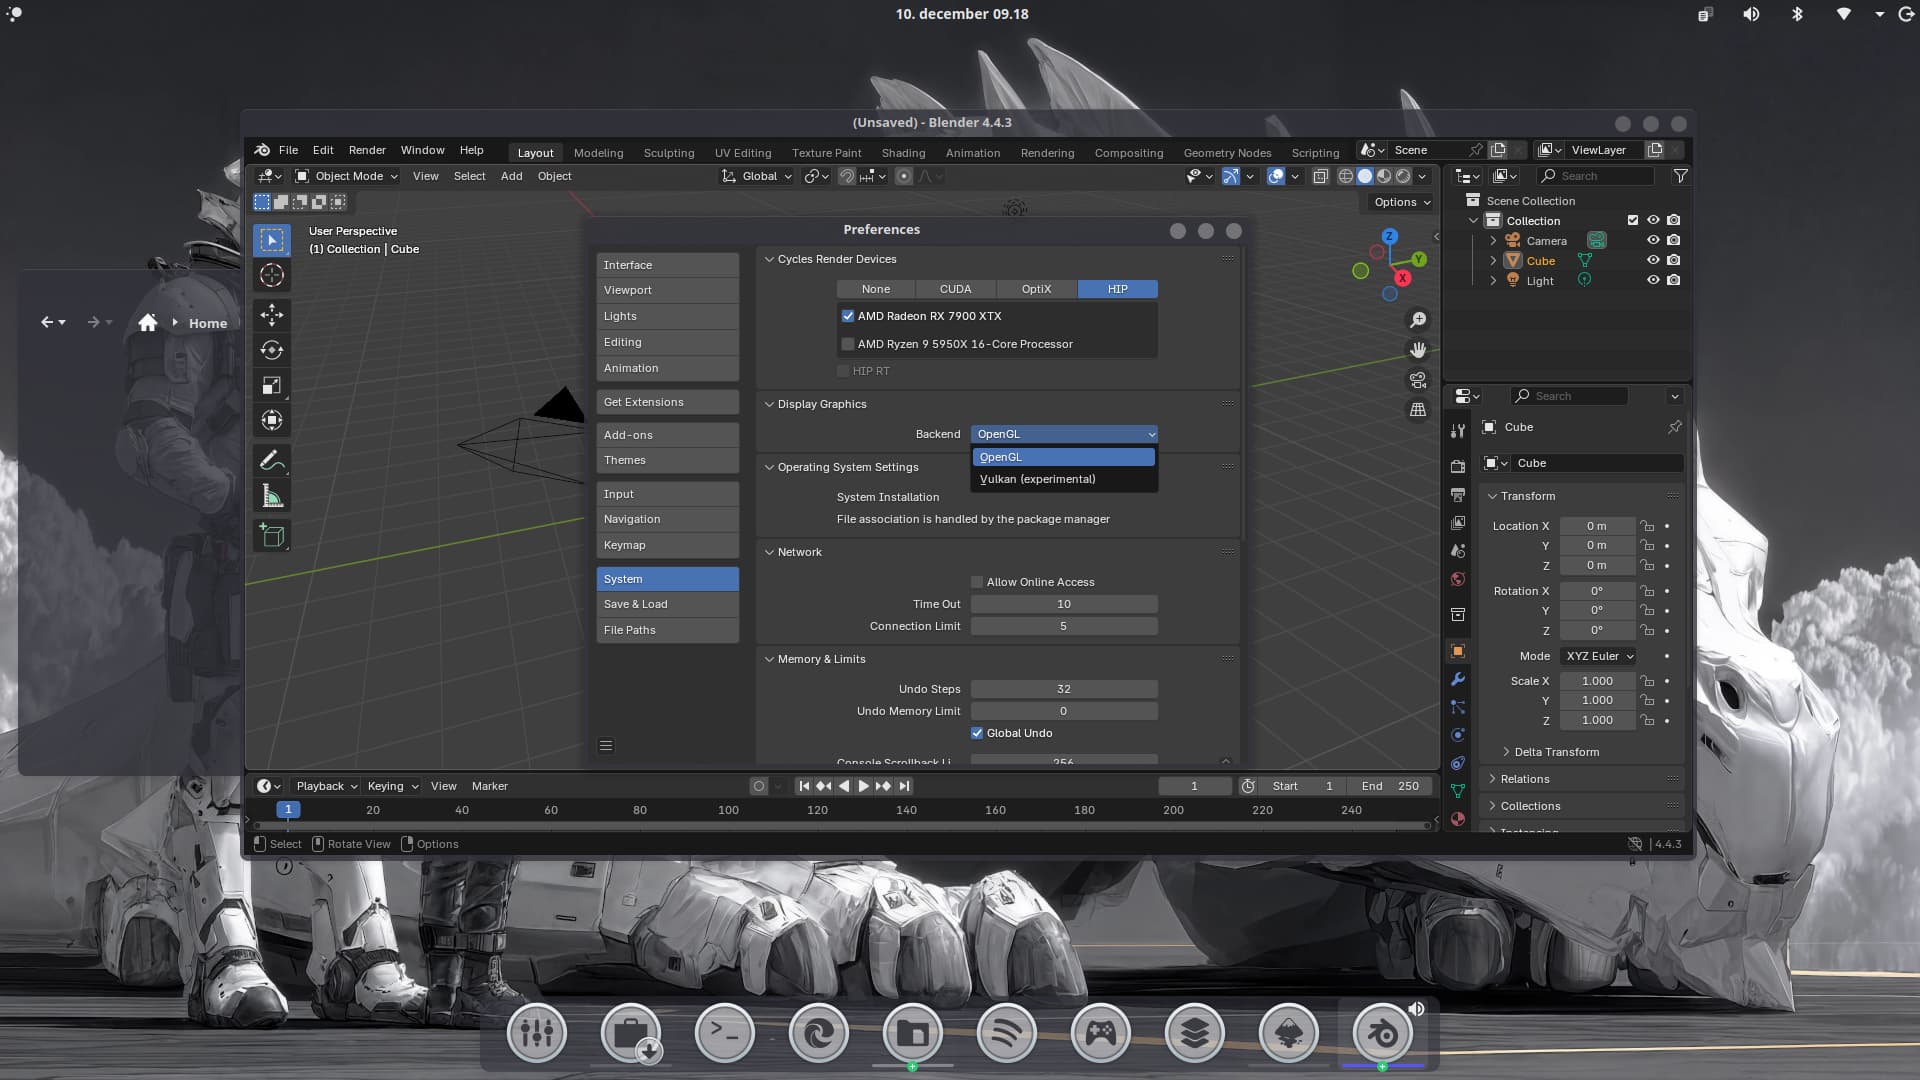Open the Themes preferences tab
The image size is (1920, 1080).
pos(667,460)
